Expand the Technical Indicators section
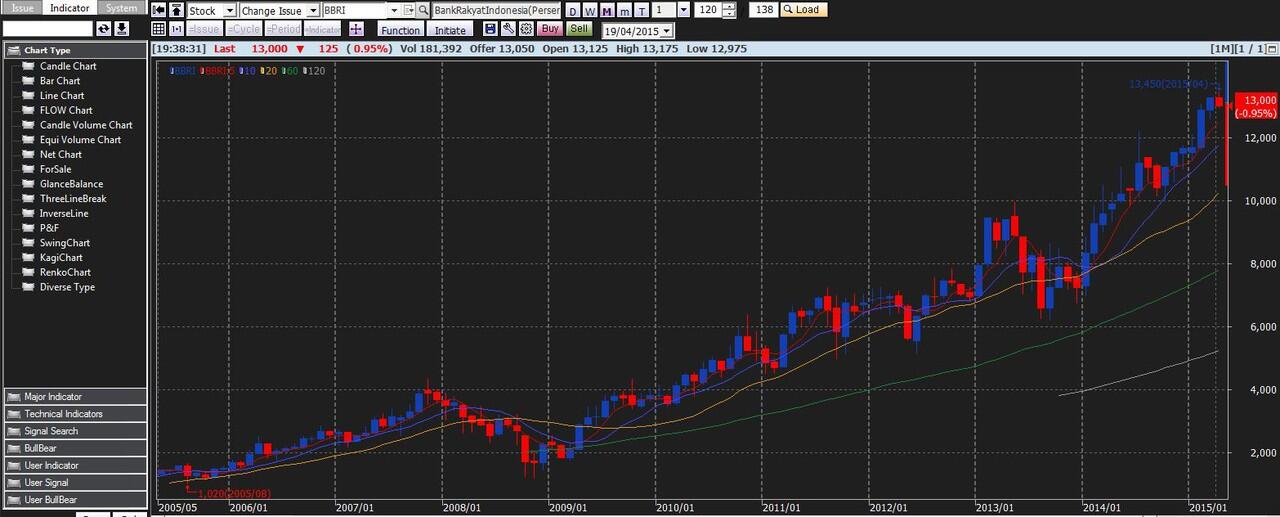Viewport: 1280px width, 517px height. pyautogui.click(x=75, y=414)
